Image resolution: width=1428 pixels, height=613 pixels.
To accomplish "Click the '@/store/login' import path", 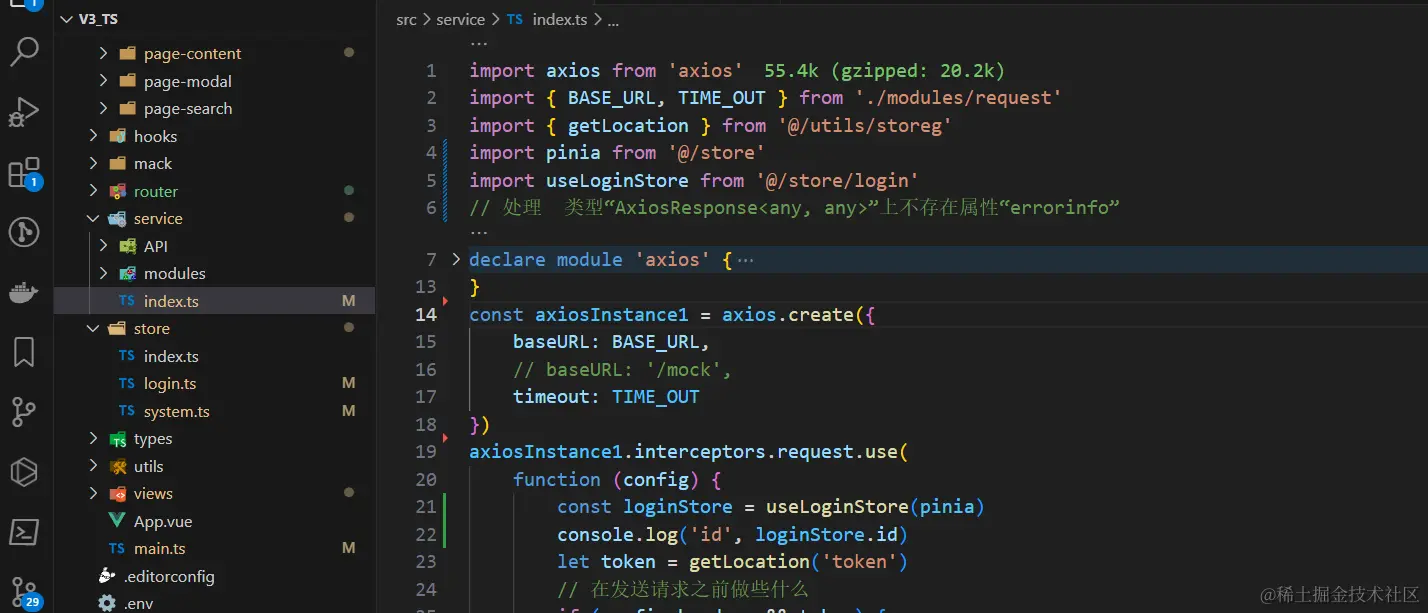I will (837, 180).
